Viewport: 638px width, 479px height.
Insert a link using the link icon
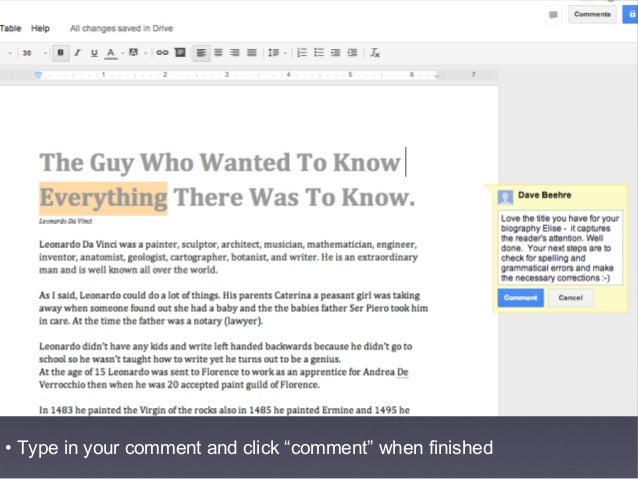coord(162,52)
